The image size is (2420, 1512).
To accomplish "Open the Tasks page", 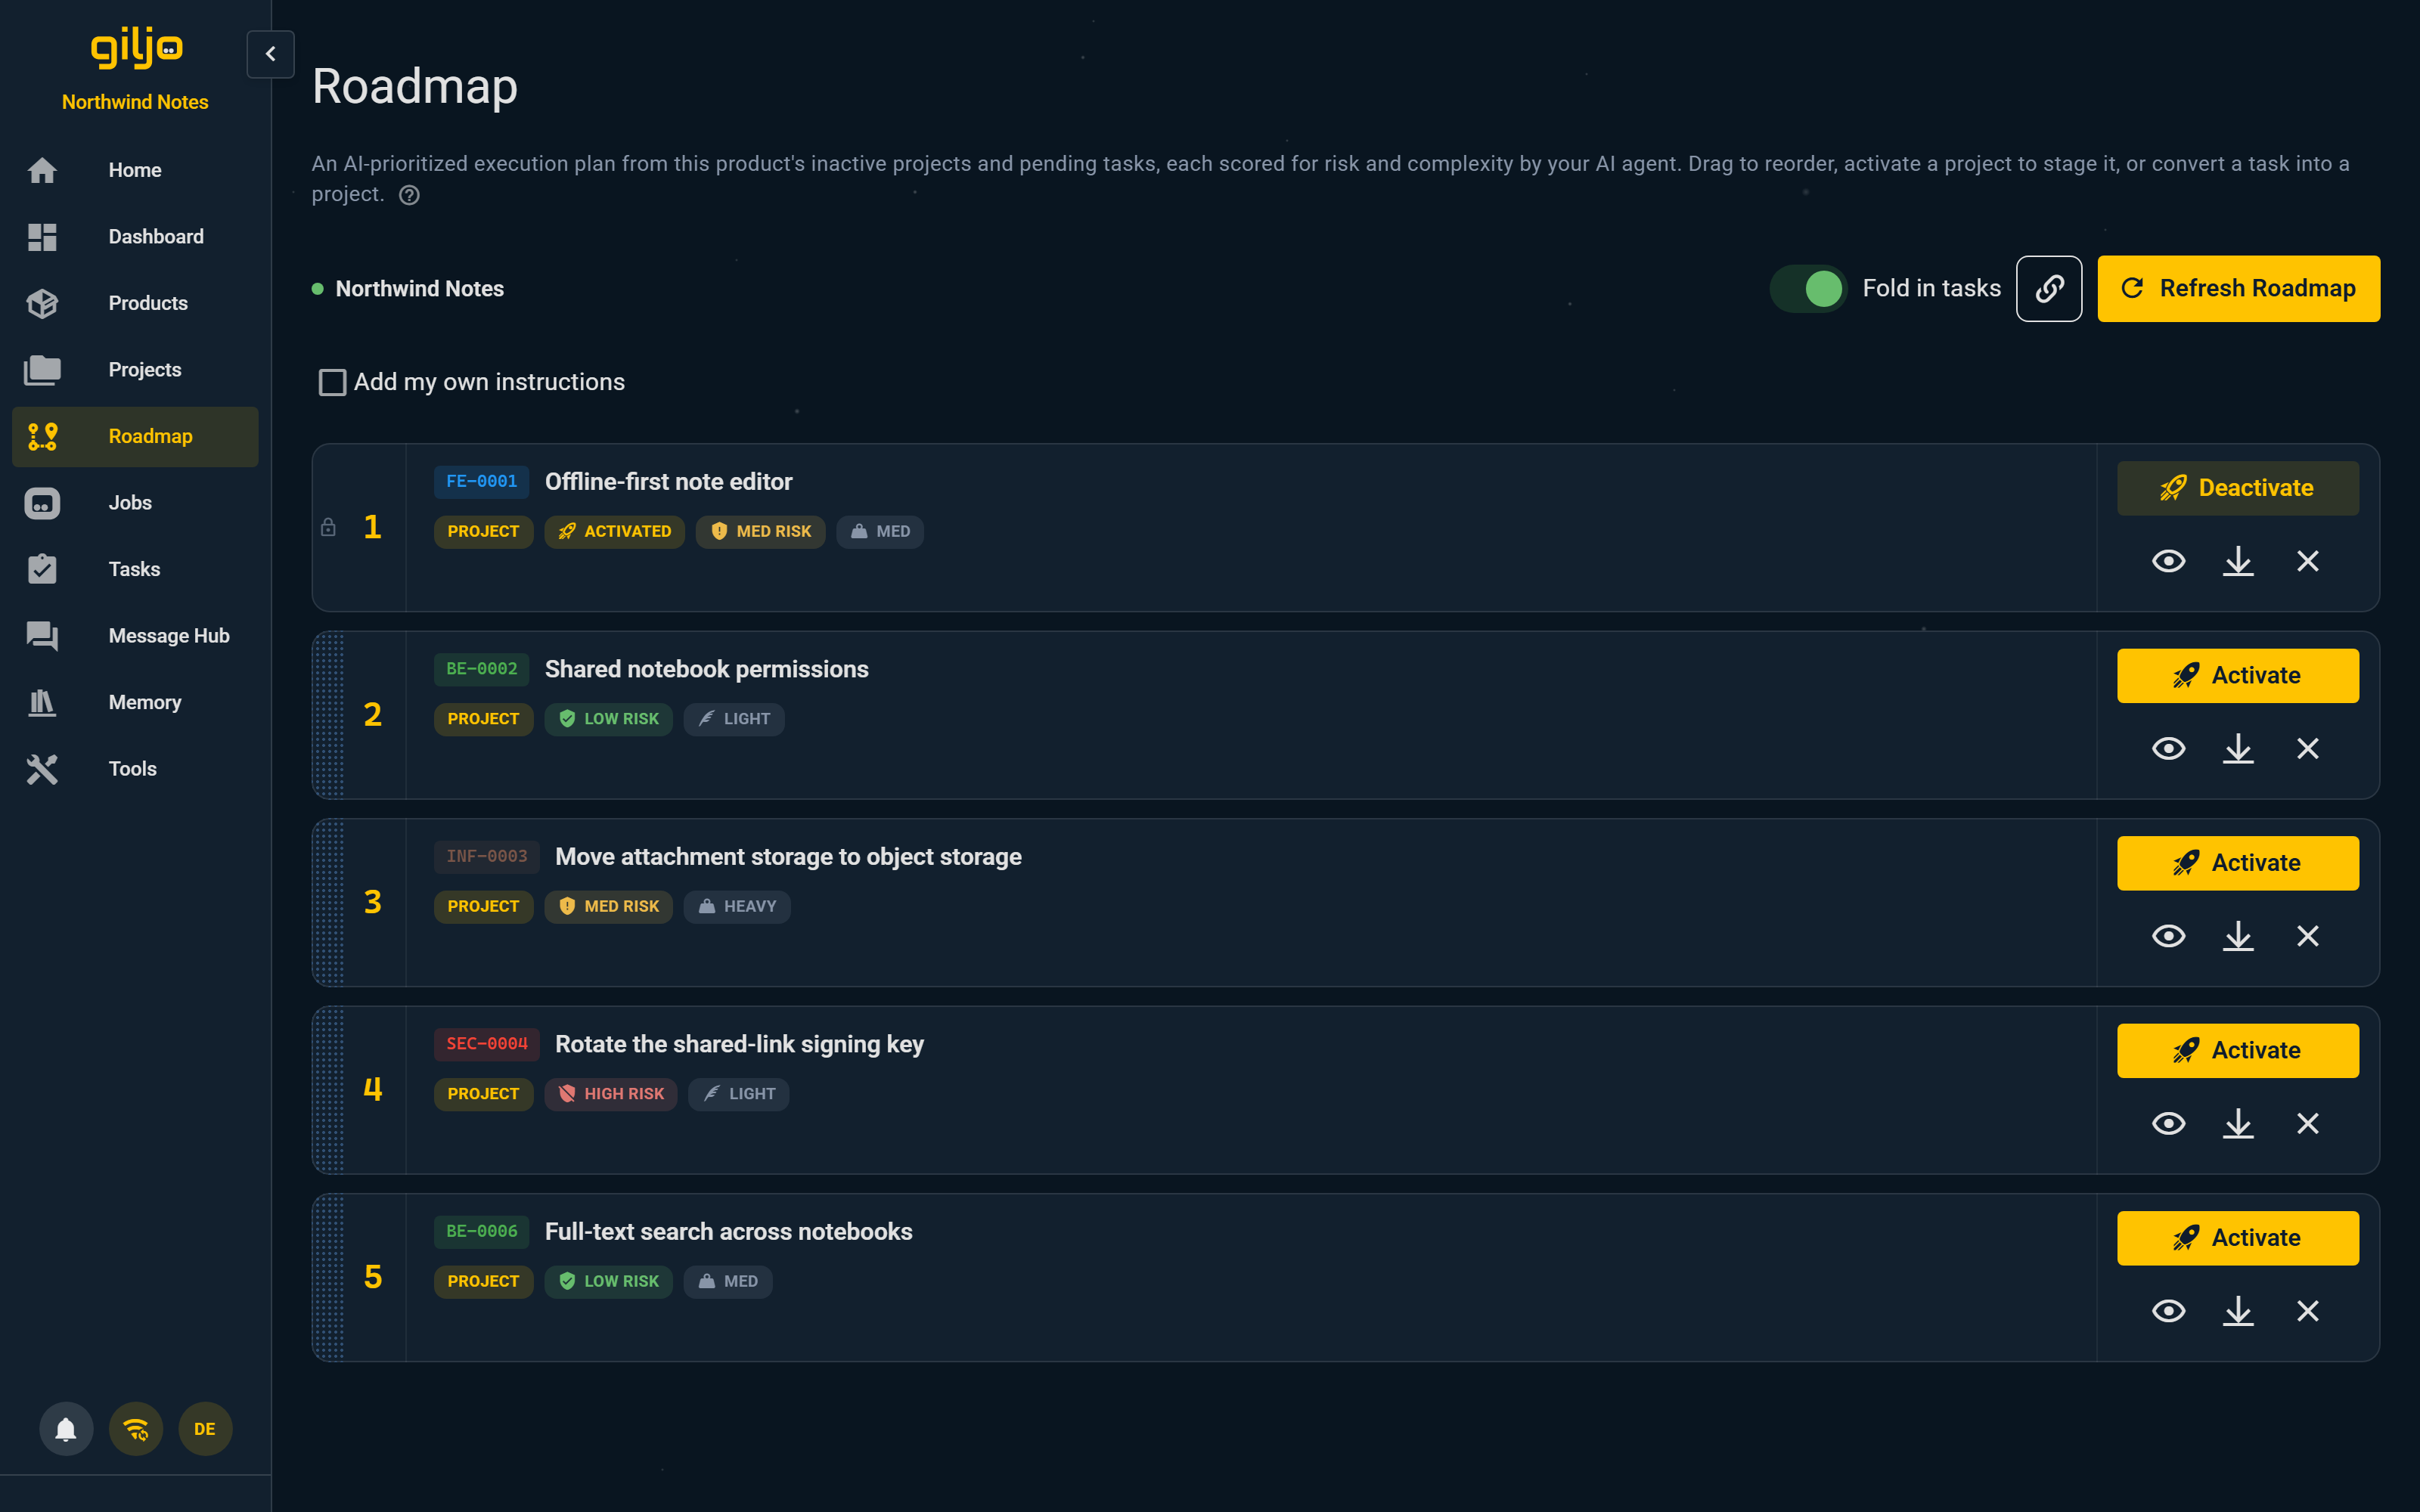I will point(134,569).
